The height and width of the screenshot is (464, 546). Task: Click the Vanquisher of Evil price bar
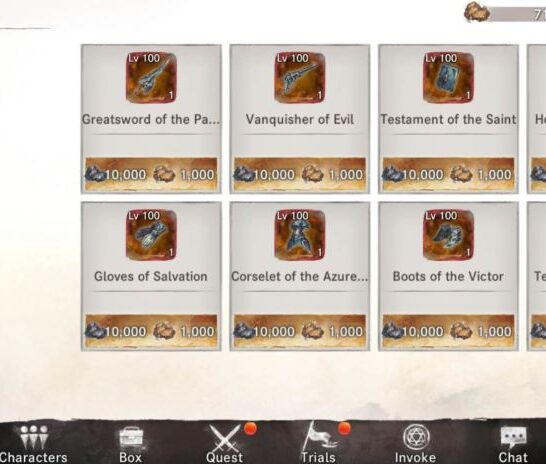299,174
